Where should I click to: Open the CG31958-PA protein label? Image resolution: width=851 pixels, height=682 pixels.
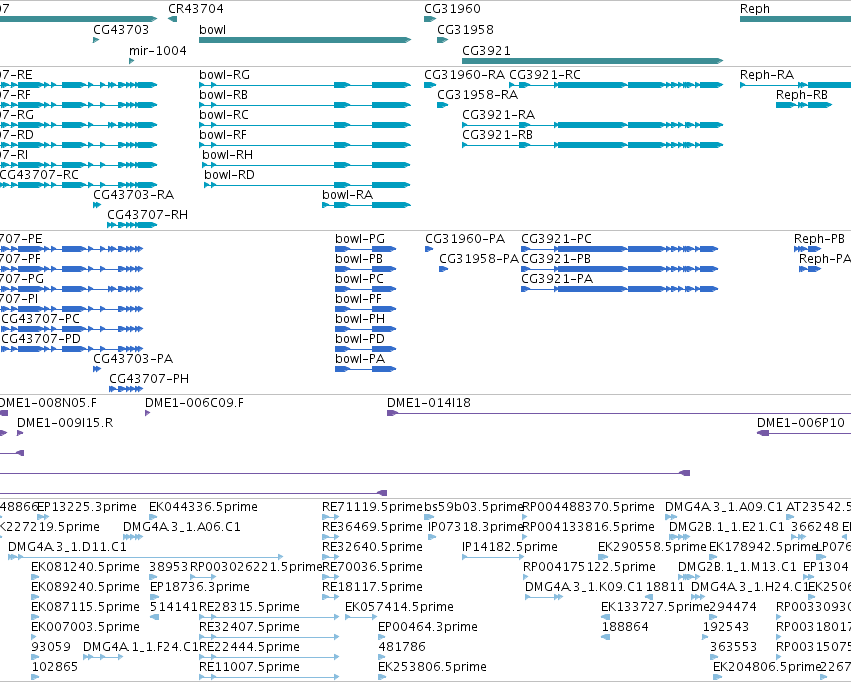[x=479, y=259]
